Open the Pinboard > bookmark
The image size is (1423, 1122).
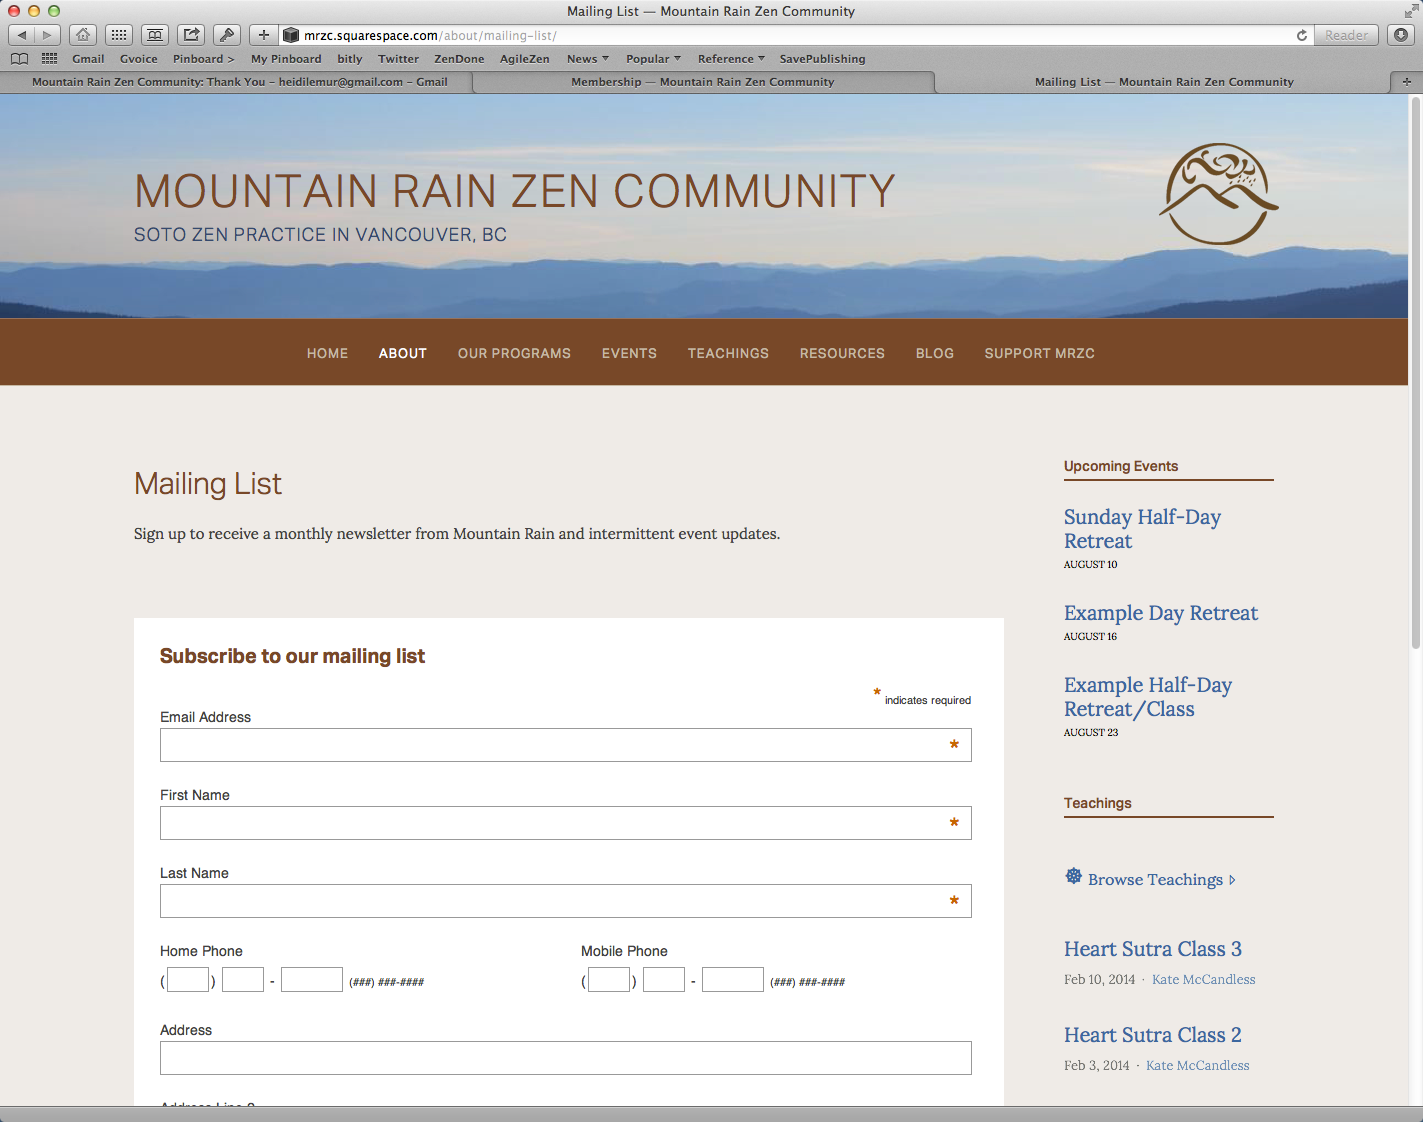pyautogui.click(x=203, y=59)
